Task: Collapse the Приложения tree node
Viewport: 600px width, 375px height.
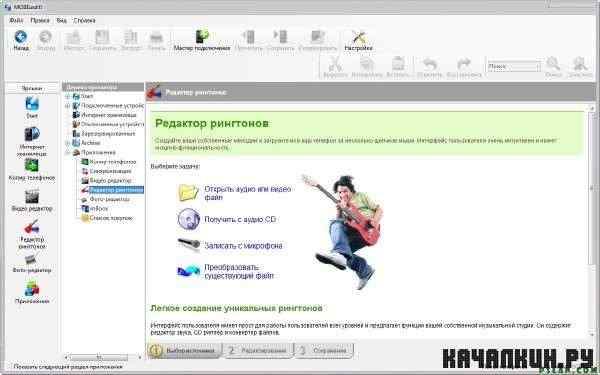Action: click(67, 152)
